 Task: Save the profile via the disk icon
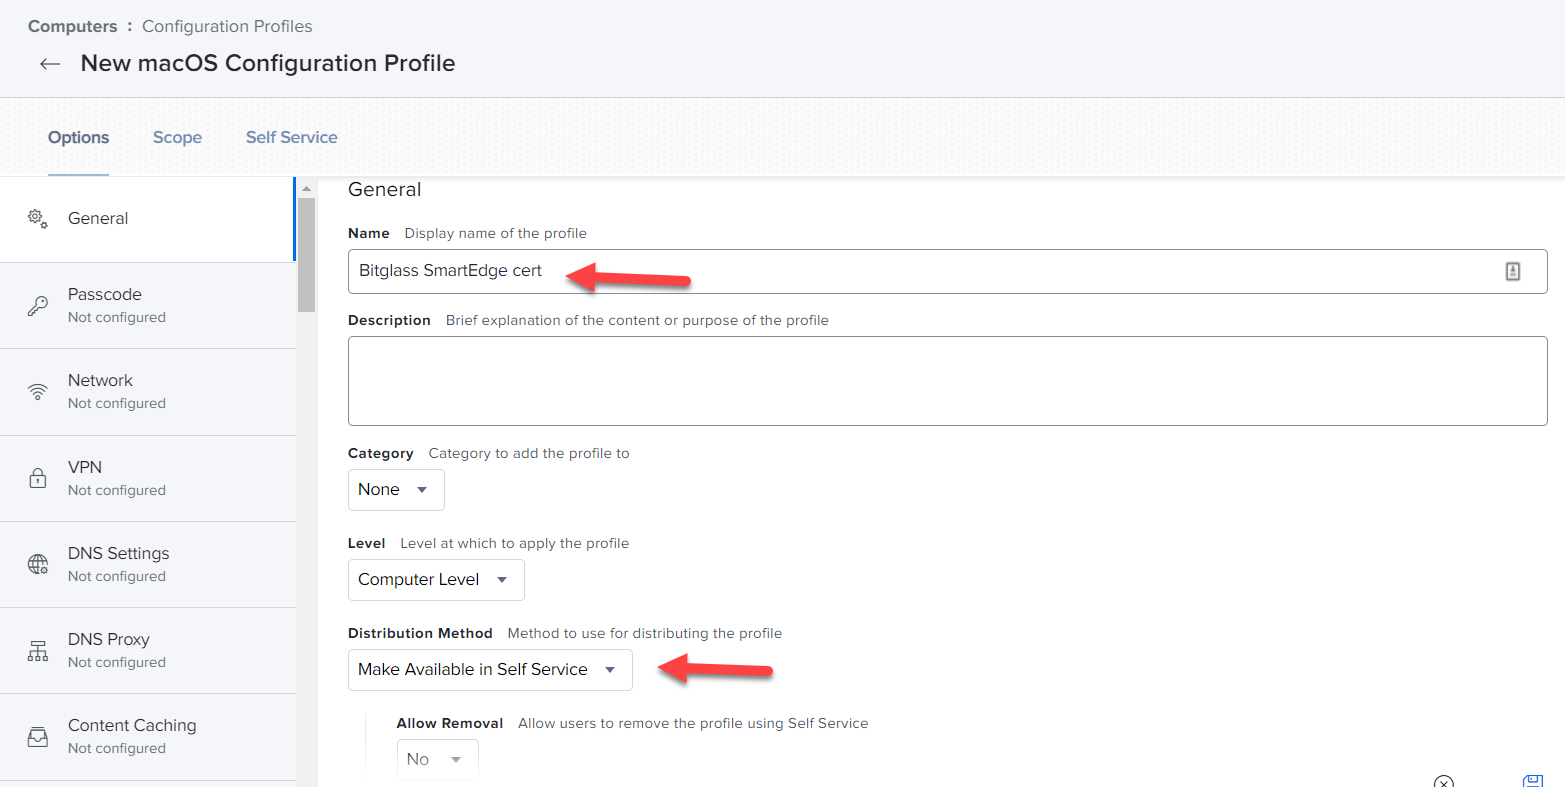(x=1532, y=781)
